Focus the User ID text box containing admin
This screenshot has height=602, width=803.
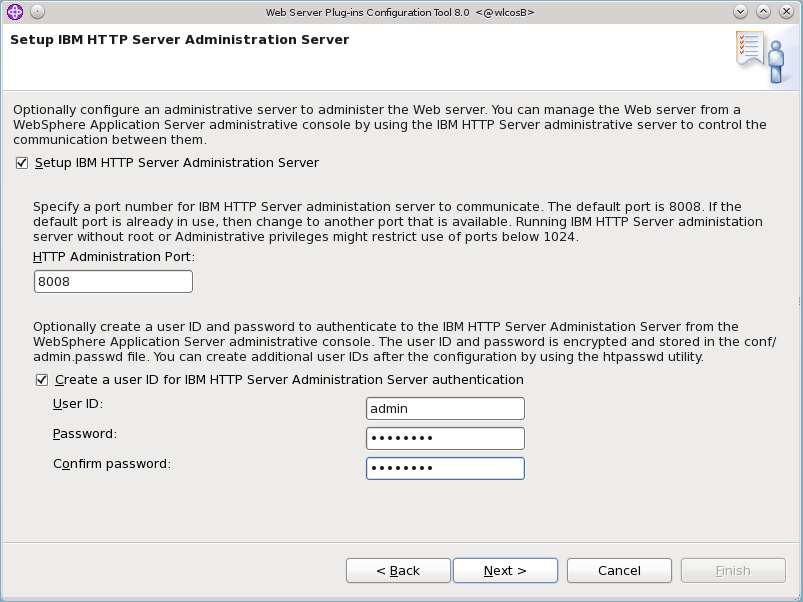[445, 408]
